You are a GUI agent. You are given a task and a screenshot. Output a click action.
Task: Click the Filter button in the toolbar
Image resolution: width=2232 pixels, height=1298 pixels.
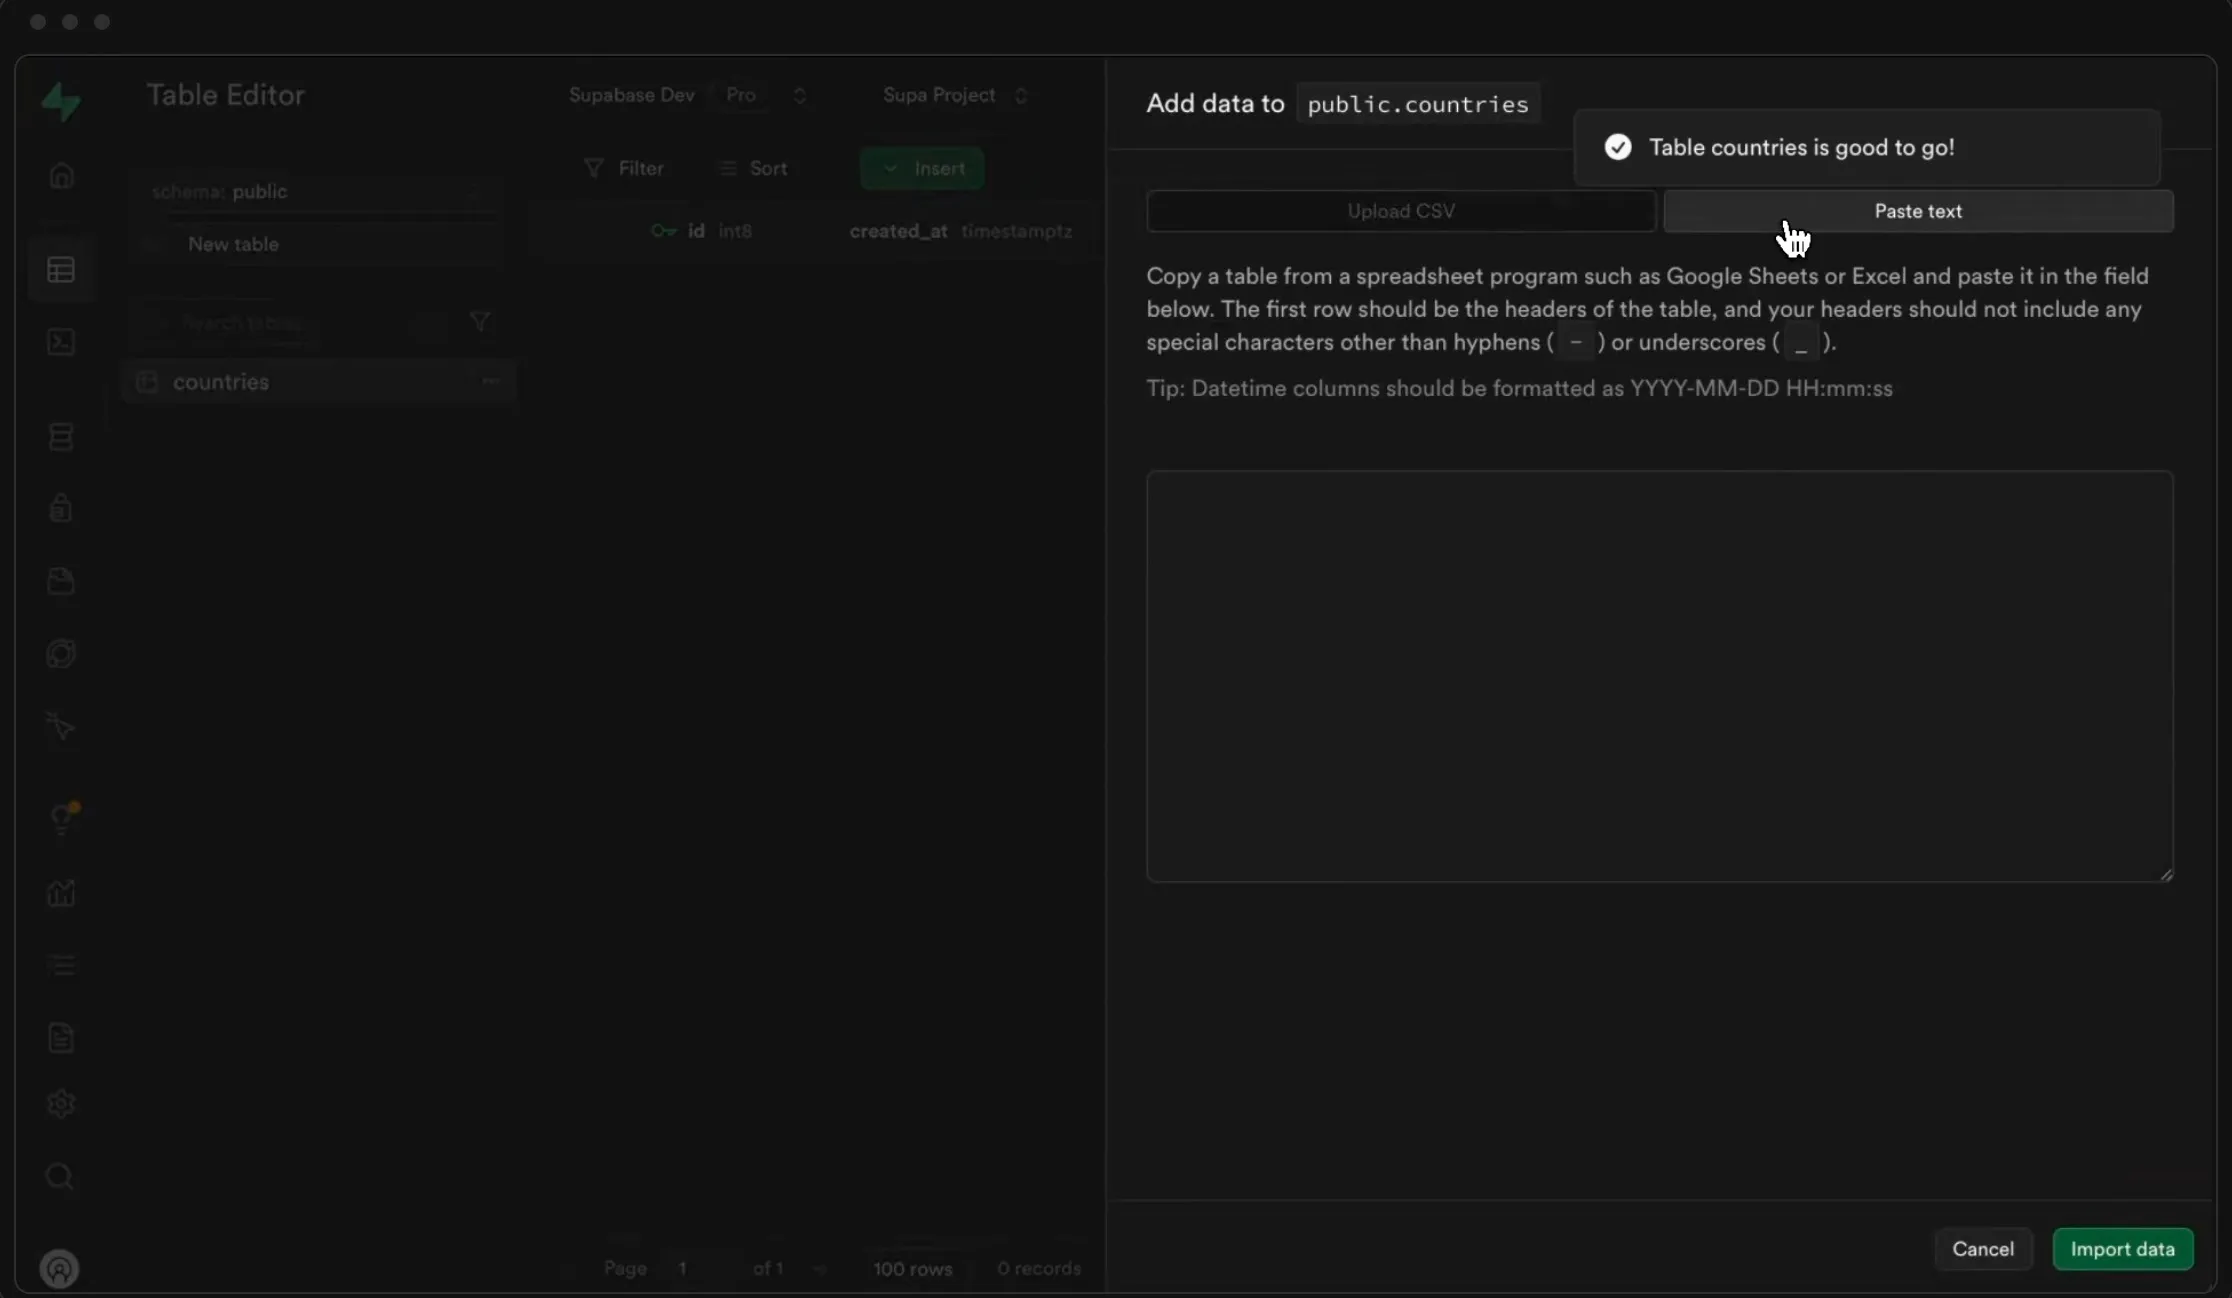coord(624,168)
